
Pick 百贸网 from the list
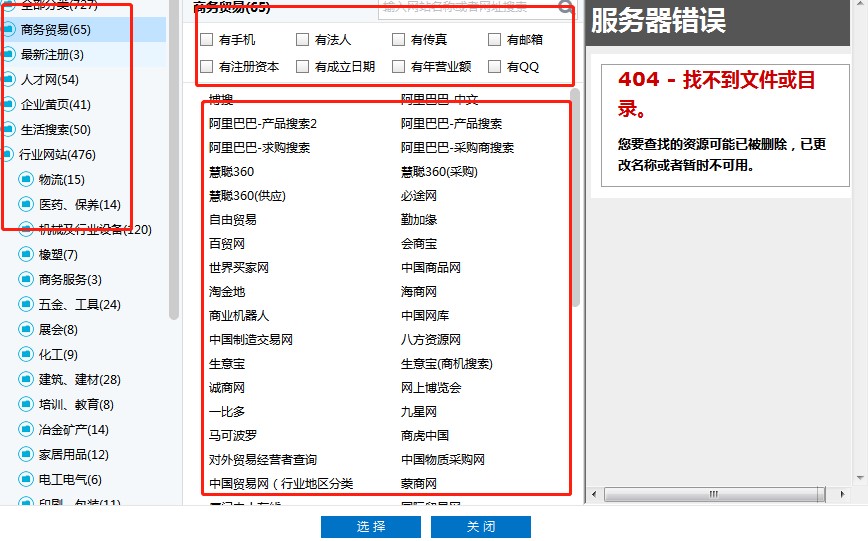(x=226, y=244)
